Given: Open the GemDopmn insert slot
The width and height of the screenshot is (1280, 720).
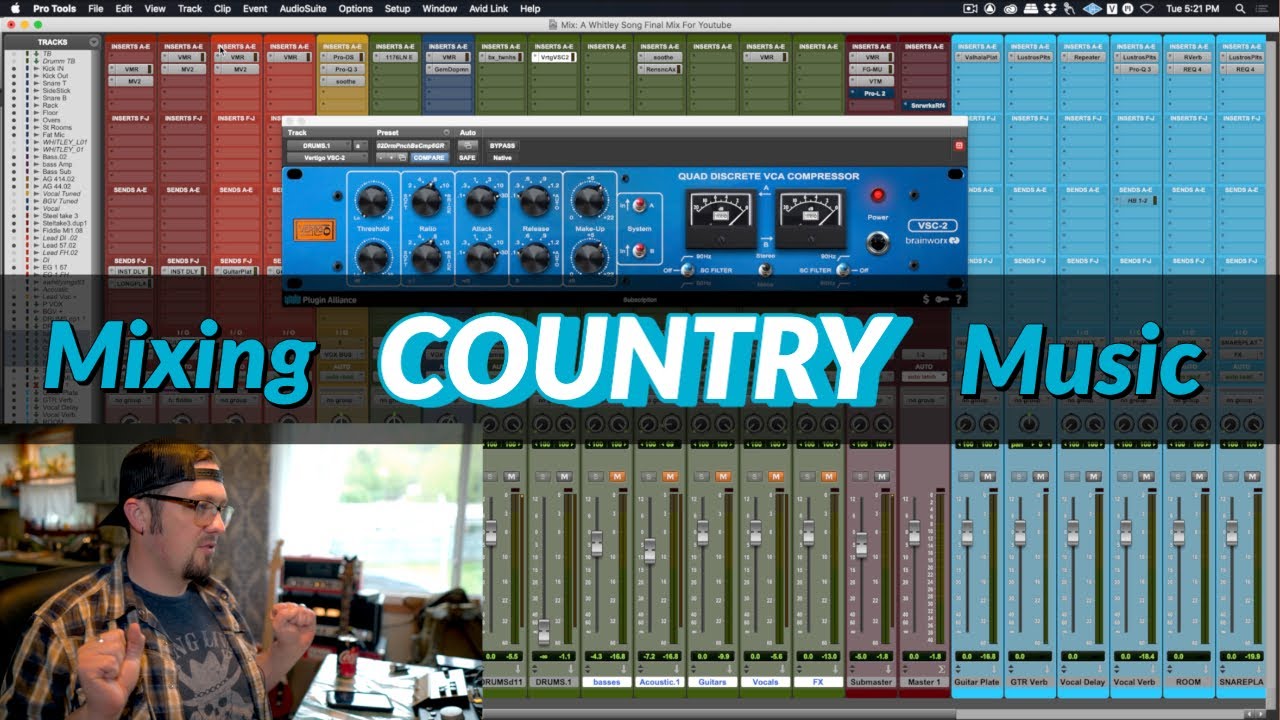Looking at the screenshot, I should point(448,70).
